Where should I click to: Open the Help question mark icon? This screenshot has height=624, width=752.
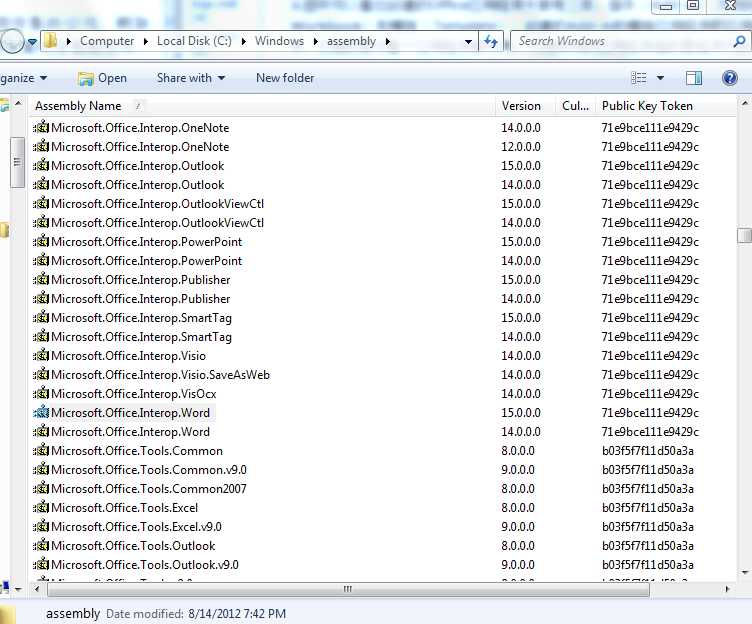[729, 78]
